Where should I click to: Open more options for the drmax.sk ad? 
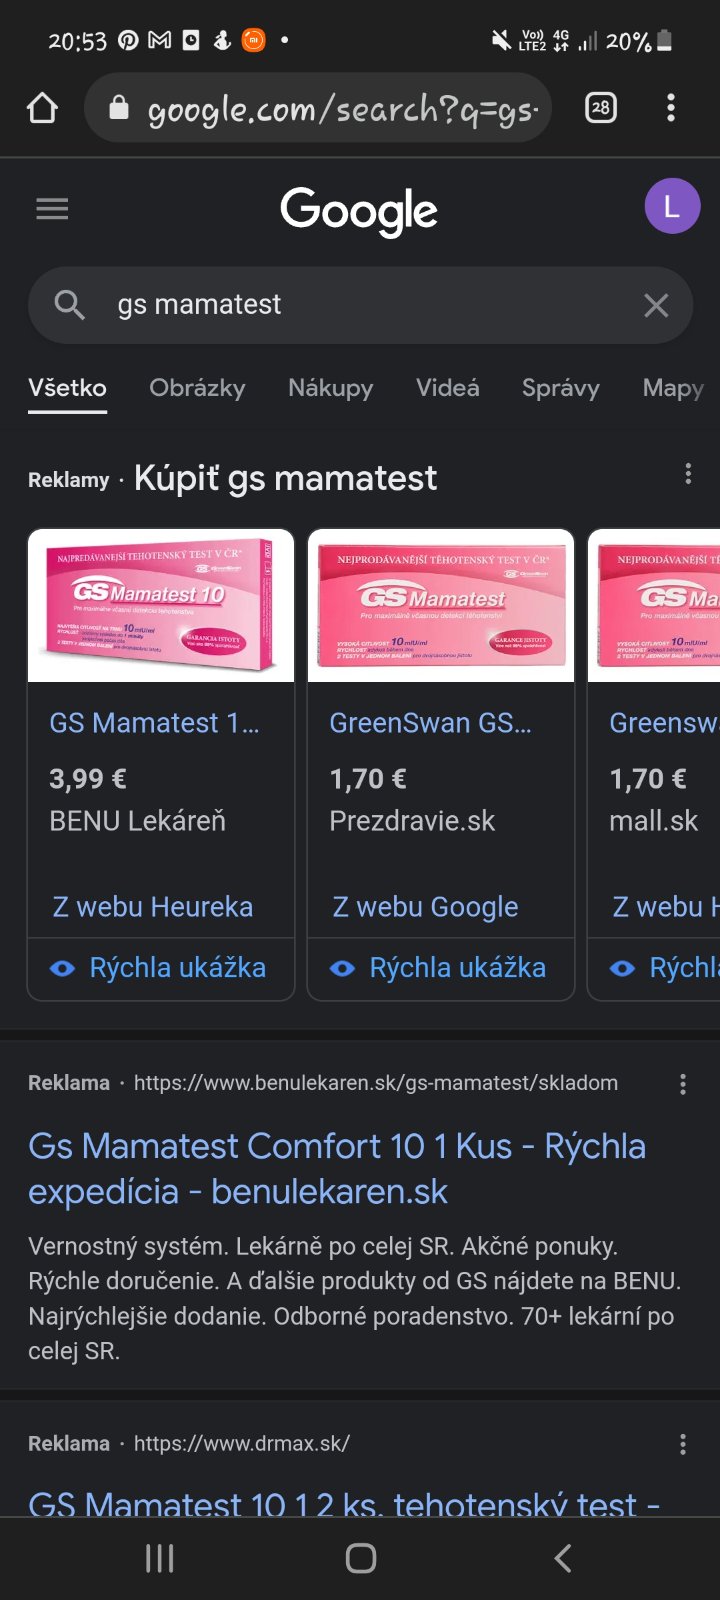[x=683, y=1444]
